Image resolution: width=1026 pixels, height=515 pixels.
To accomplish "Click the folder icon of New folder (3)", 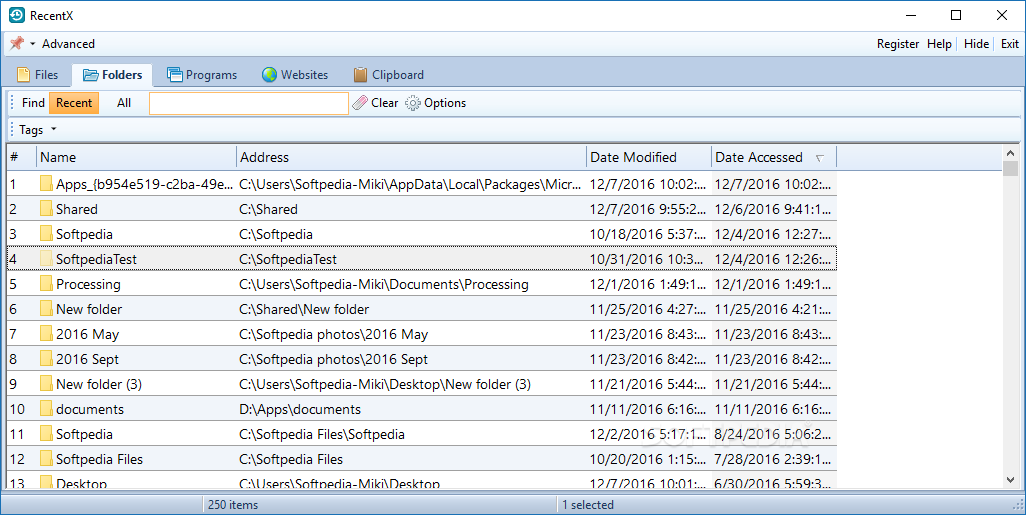I will point(46,383).
